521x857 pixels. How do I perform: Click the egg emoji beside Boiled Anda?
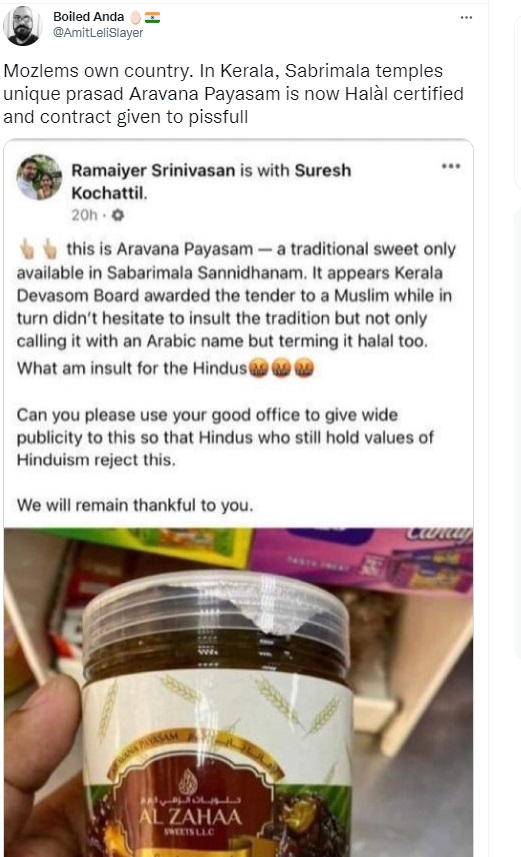tap(136, 17)
